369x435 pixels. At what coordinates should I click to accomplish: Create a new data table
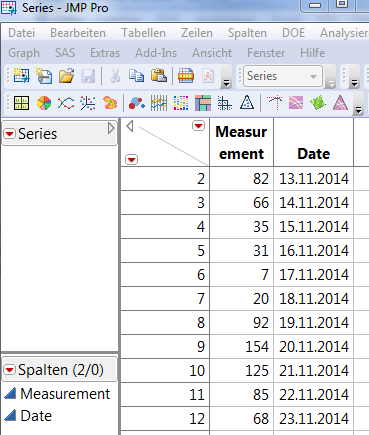click(x=22, y=76)
